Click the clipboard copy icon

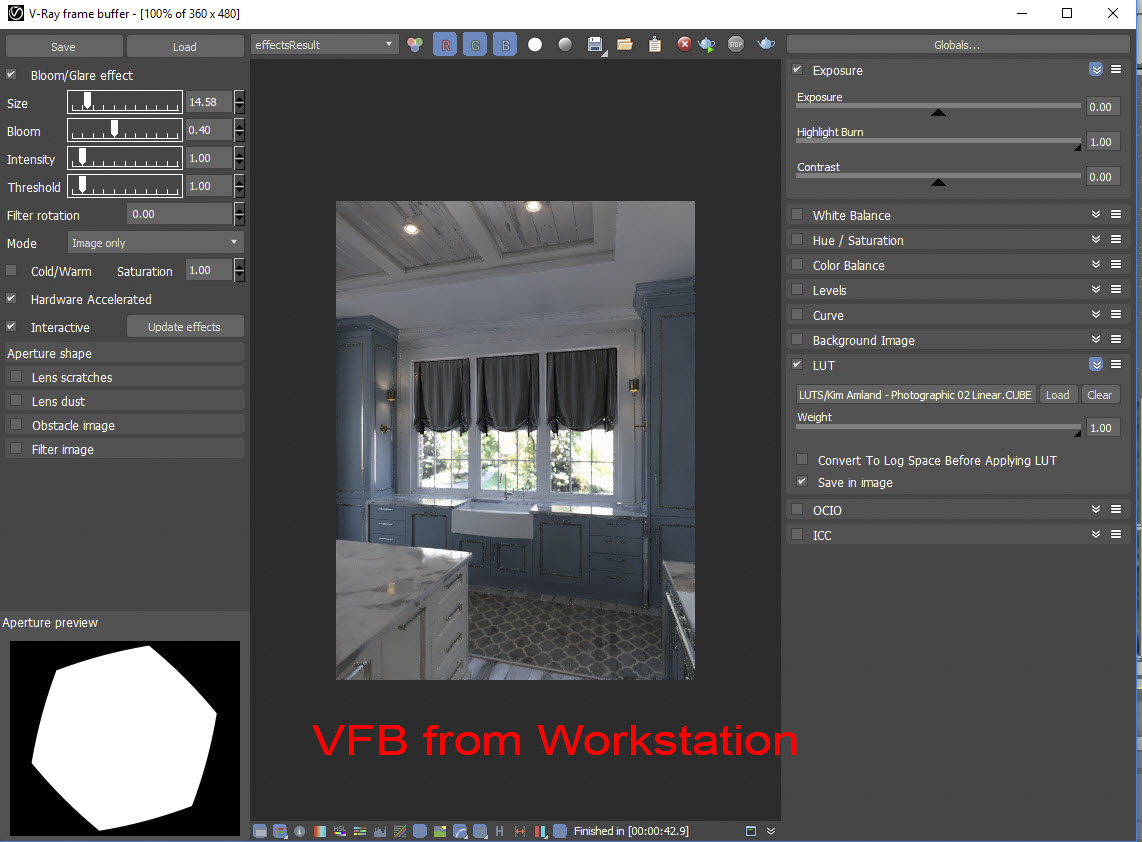[x=655, y=45]
